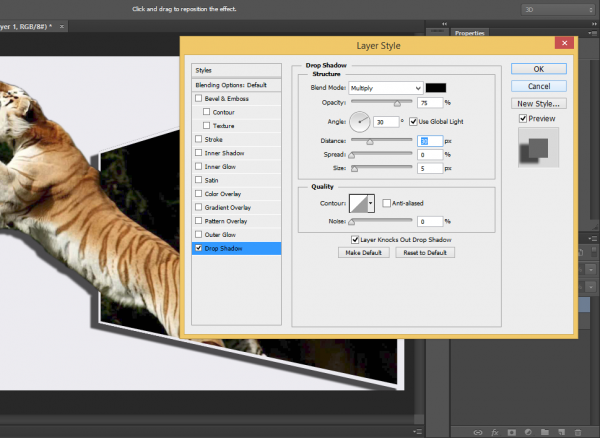
Task: Create a new group folder icon
Action: [x=546, y=431]
